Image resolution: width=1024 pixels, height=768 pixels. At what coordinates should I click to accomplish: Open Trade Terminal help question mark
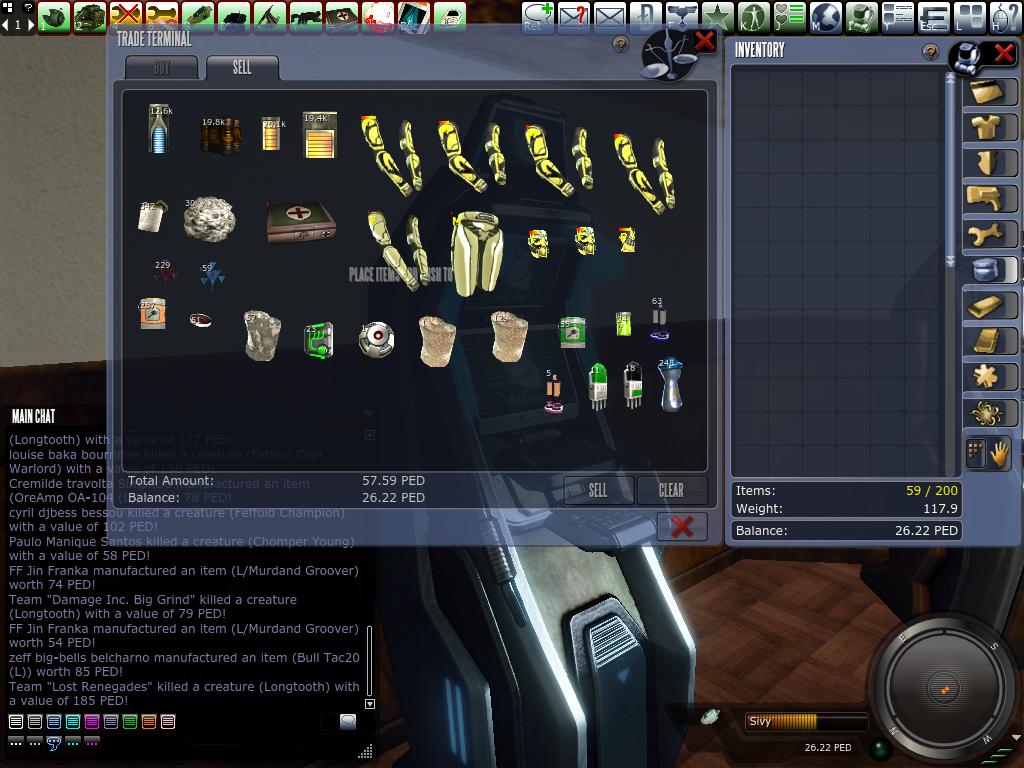coord(621,45)
